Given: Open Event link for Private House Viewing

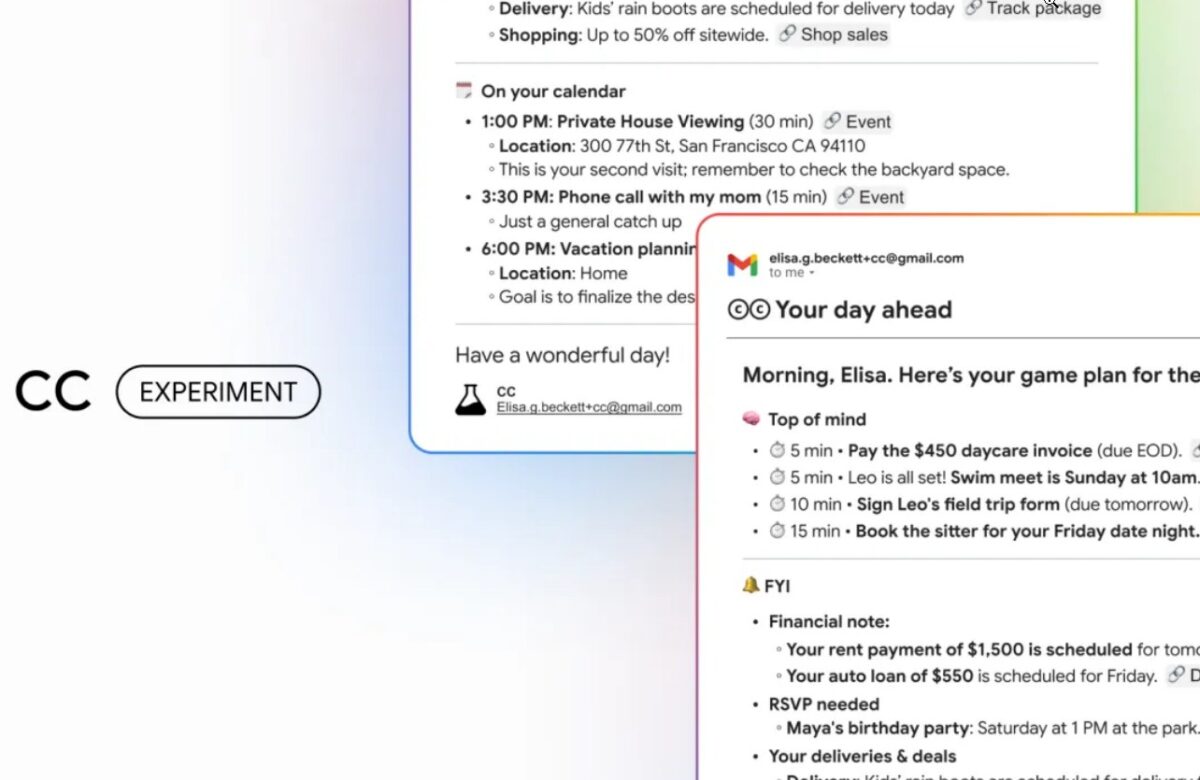Looking at the screenshot, I should point(857,122).
